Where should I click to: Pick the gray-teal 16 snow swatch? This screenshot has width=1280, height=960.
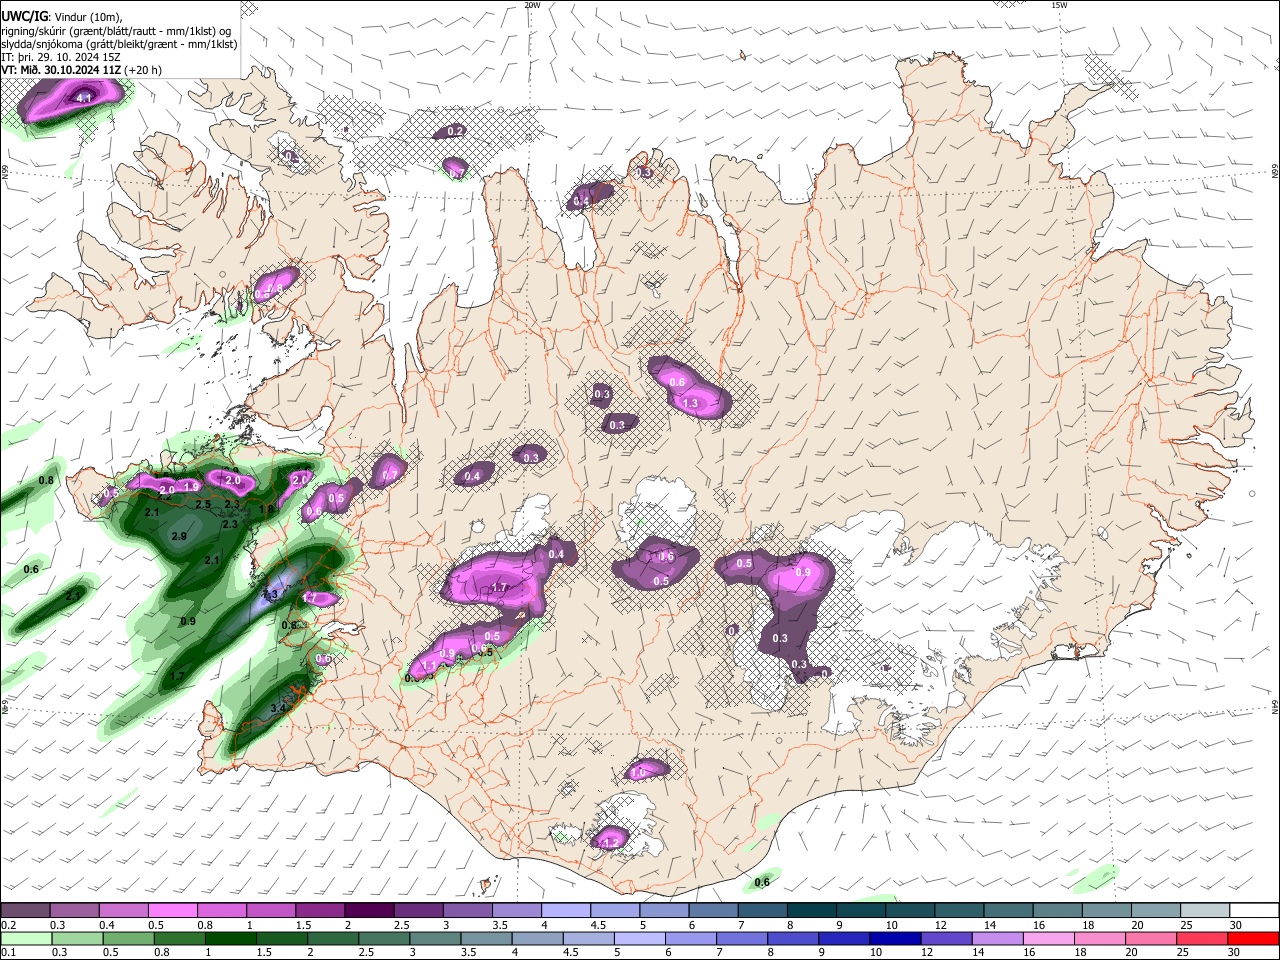1058,911
